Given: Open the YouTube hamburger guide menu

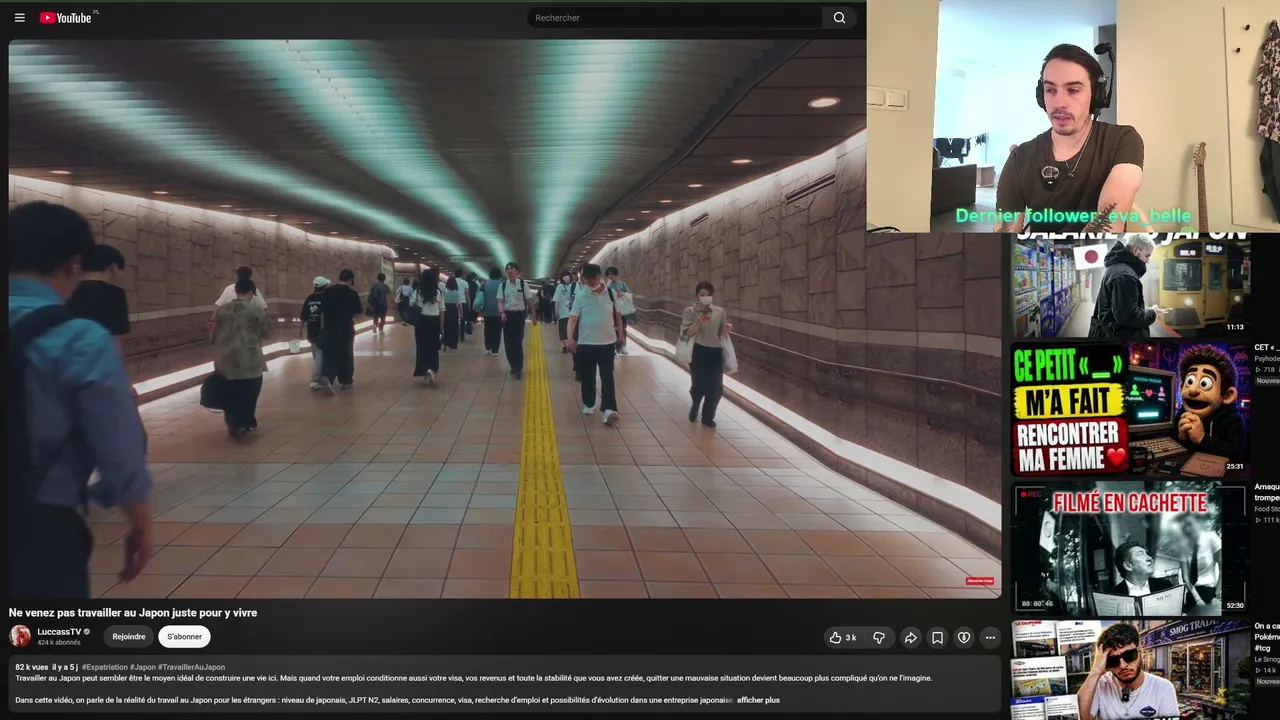Looking at the screenshot, I should pyautogui.click(x=19, y=17).
